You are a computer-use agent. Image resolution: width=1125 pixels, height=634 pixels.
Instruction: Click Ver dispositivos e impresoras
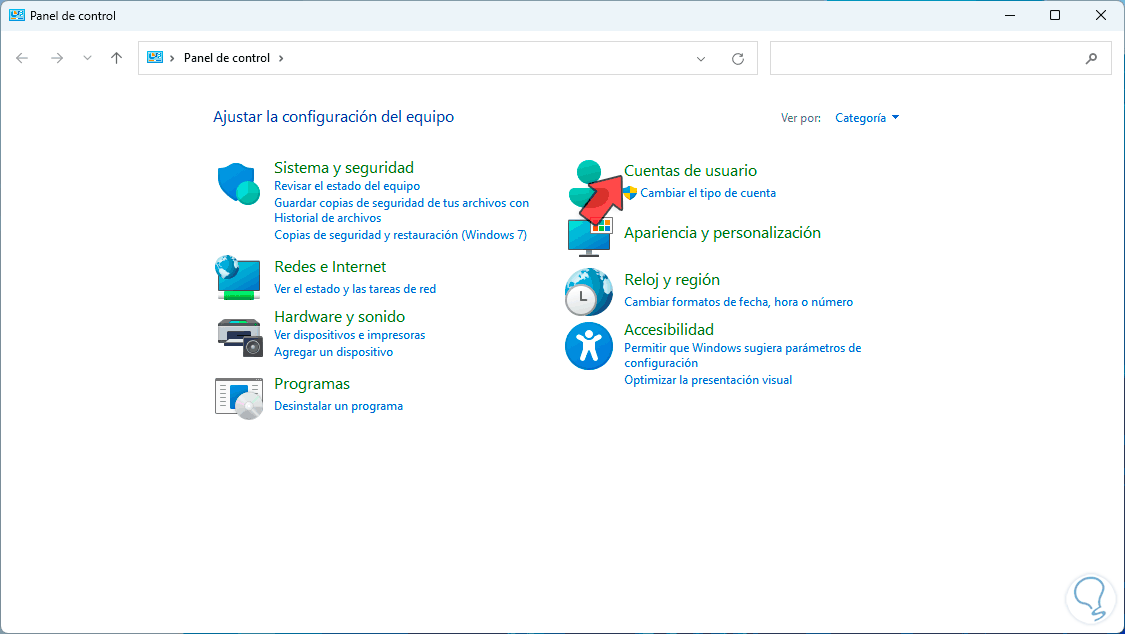tap(349, 335)
